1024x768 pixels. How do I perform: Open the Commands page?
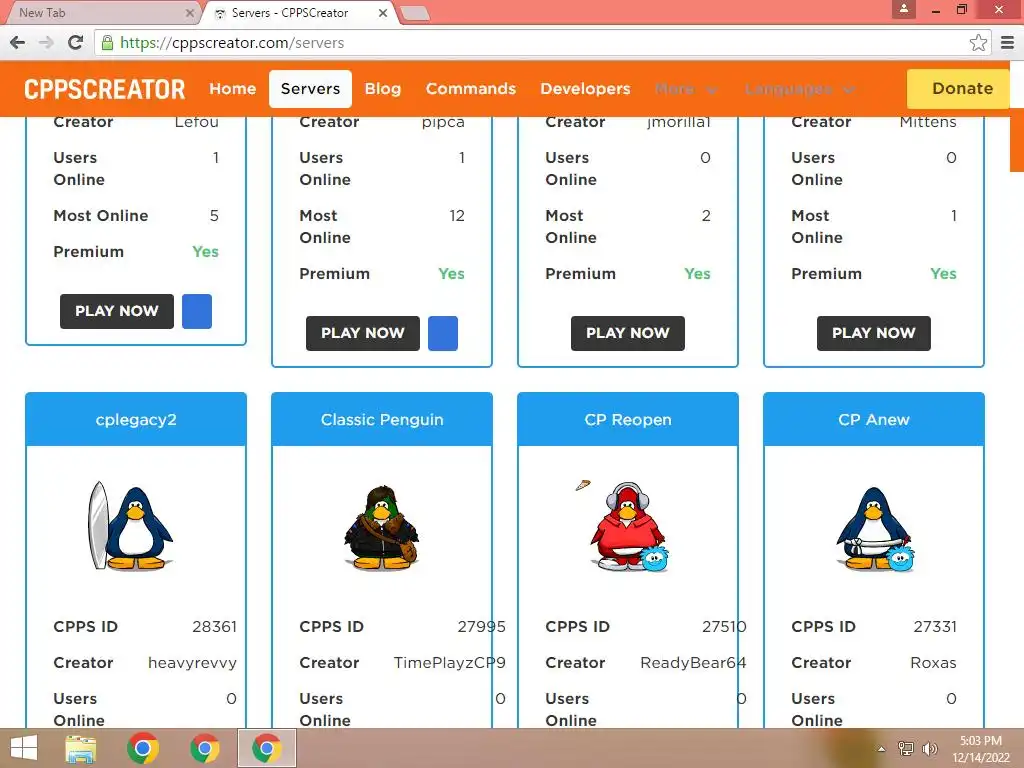coord(471,89)
